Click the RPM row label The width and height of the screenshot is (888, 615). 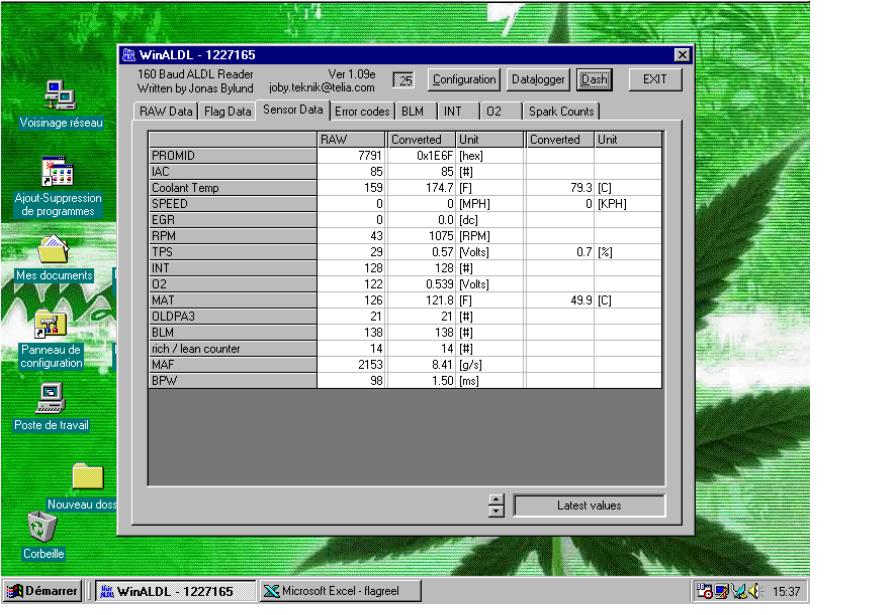[x=232, y=236]
